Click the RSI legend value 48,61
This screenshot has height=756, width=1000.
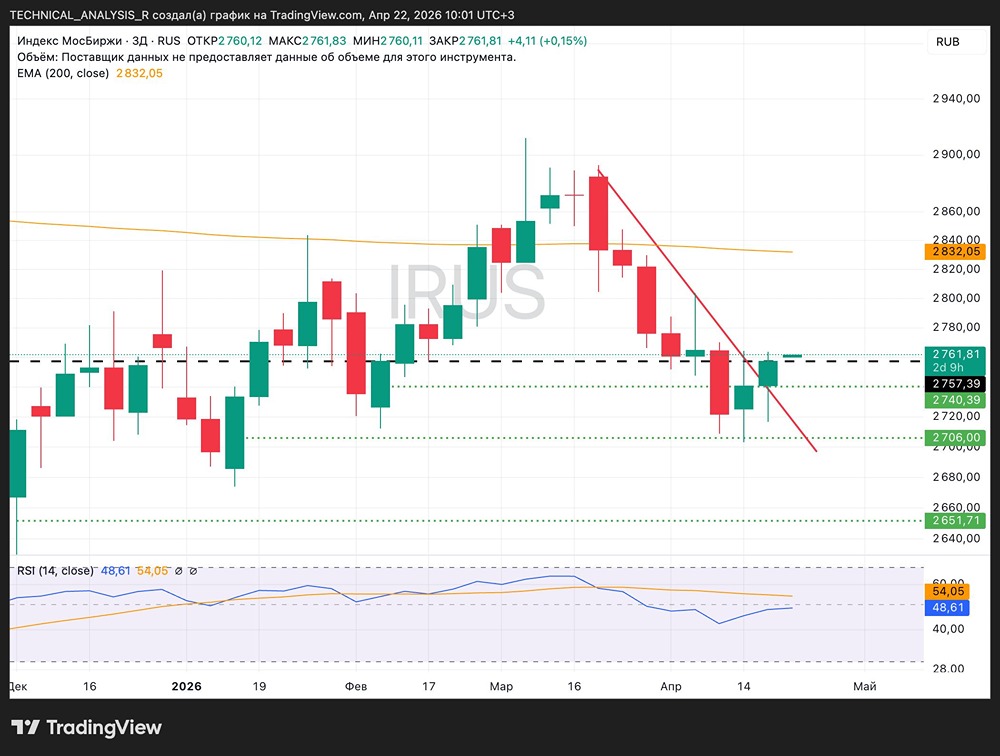pos(115,570)
